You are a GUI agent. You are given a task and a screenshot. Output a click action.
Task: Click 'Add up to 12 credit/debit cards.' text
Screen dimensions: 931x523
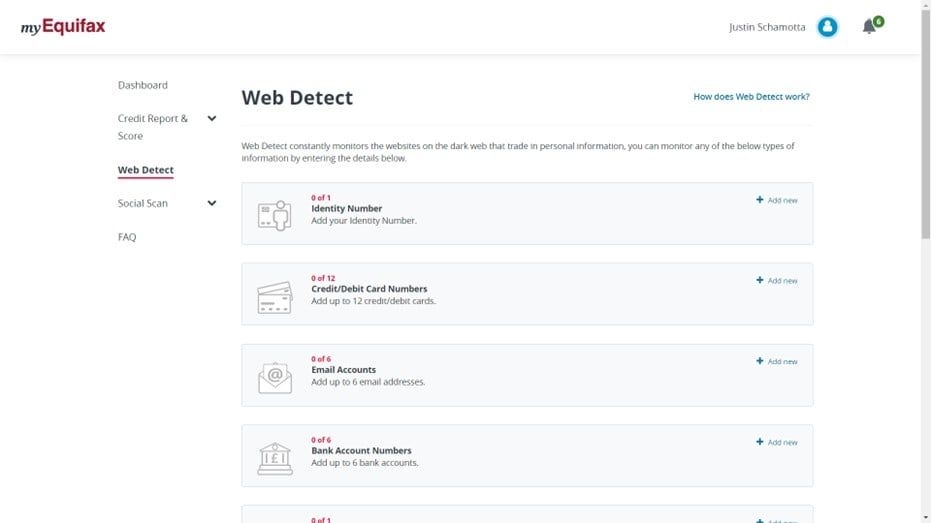[x=373, y=301]
